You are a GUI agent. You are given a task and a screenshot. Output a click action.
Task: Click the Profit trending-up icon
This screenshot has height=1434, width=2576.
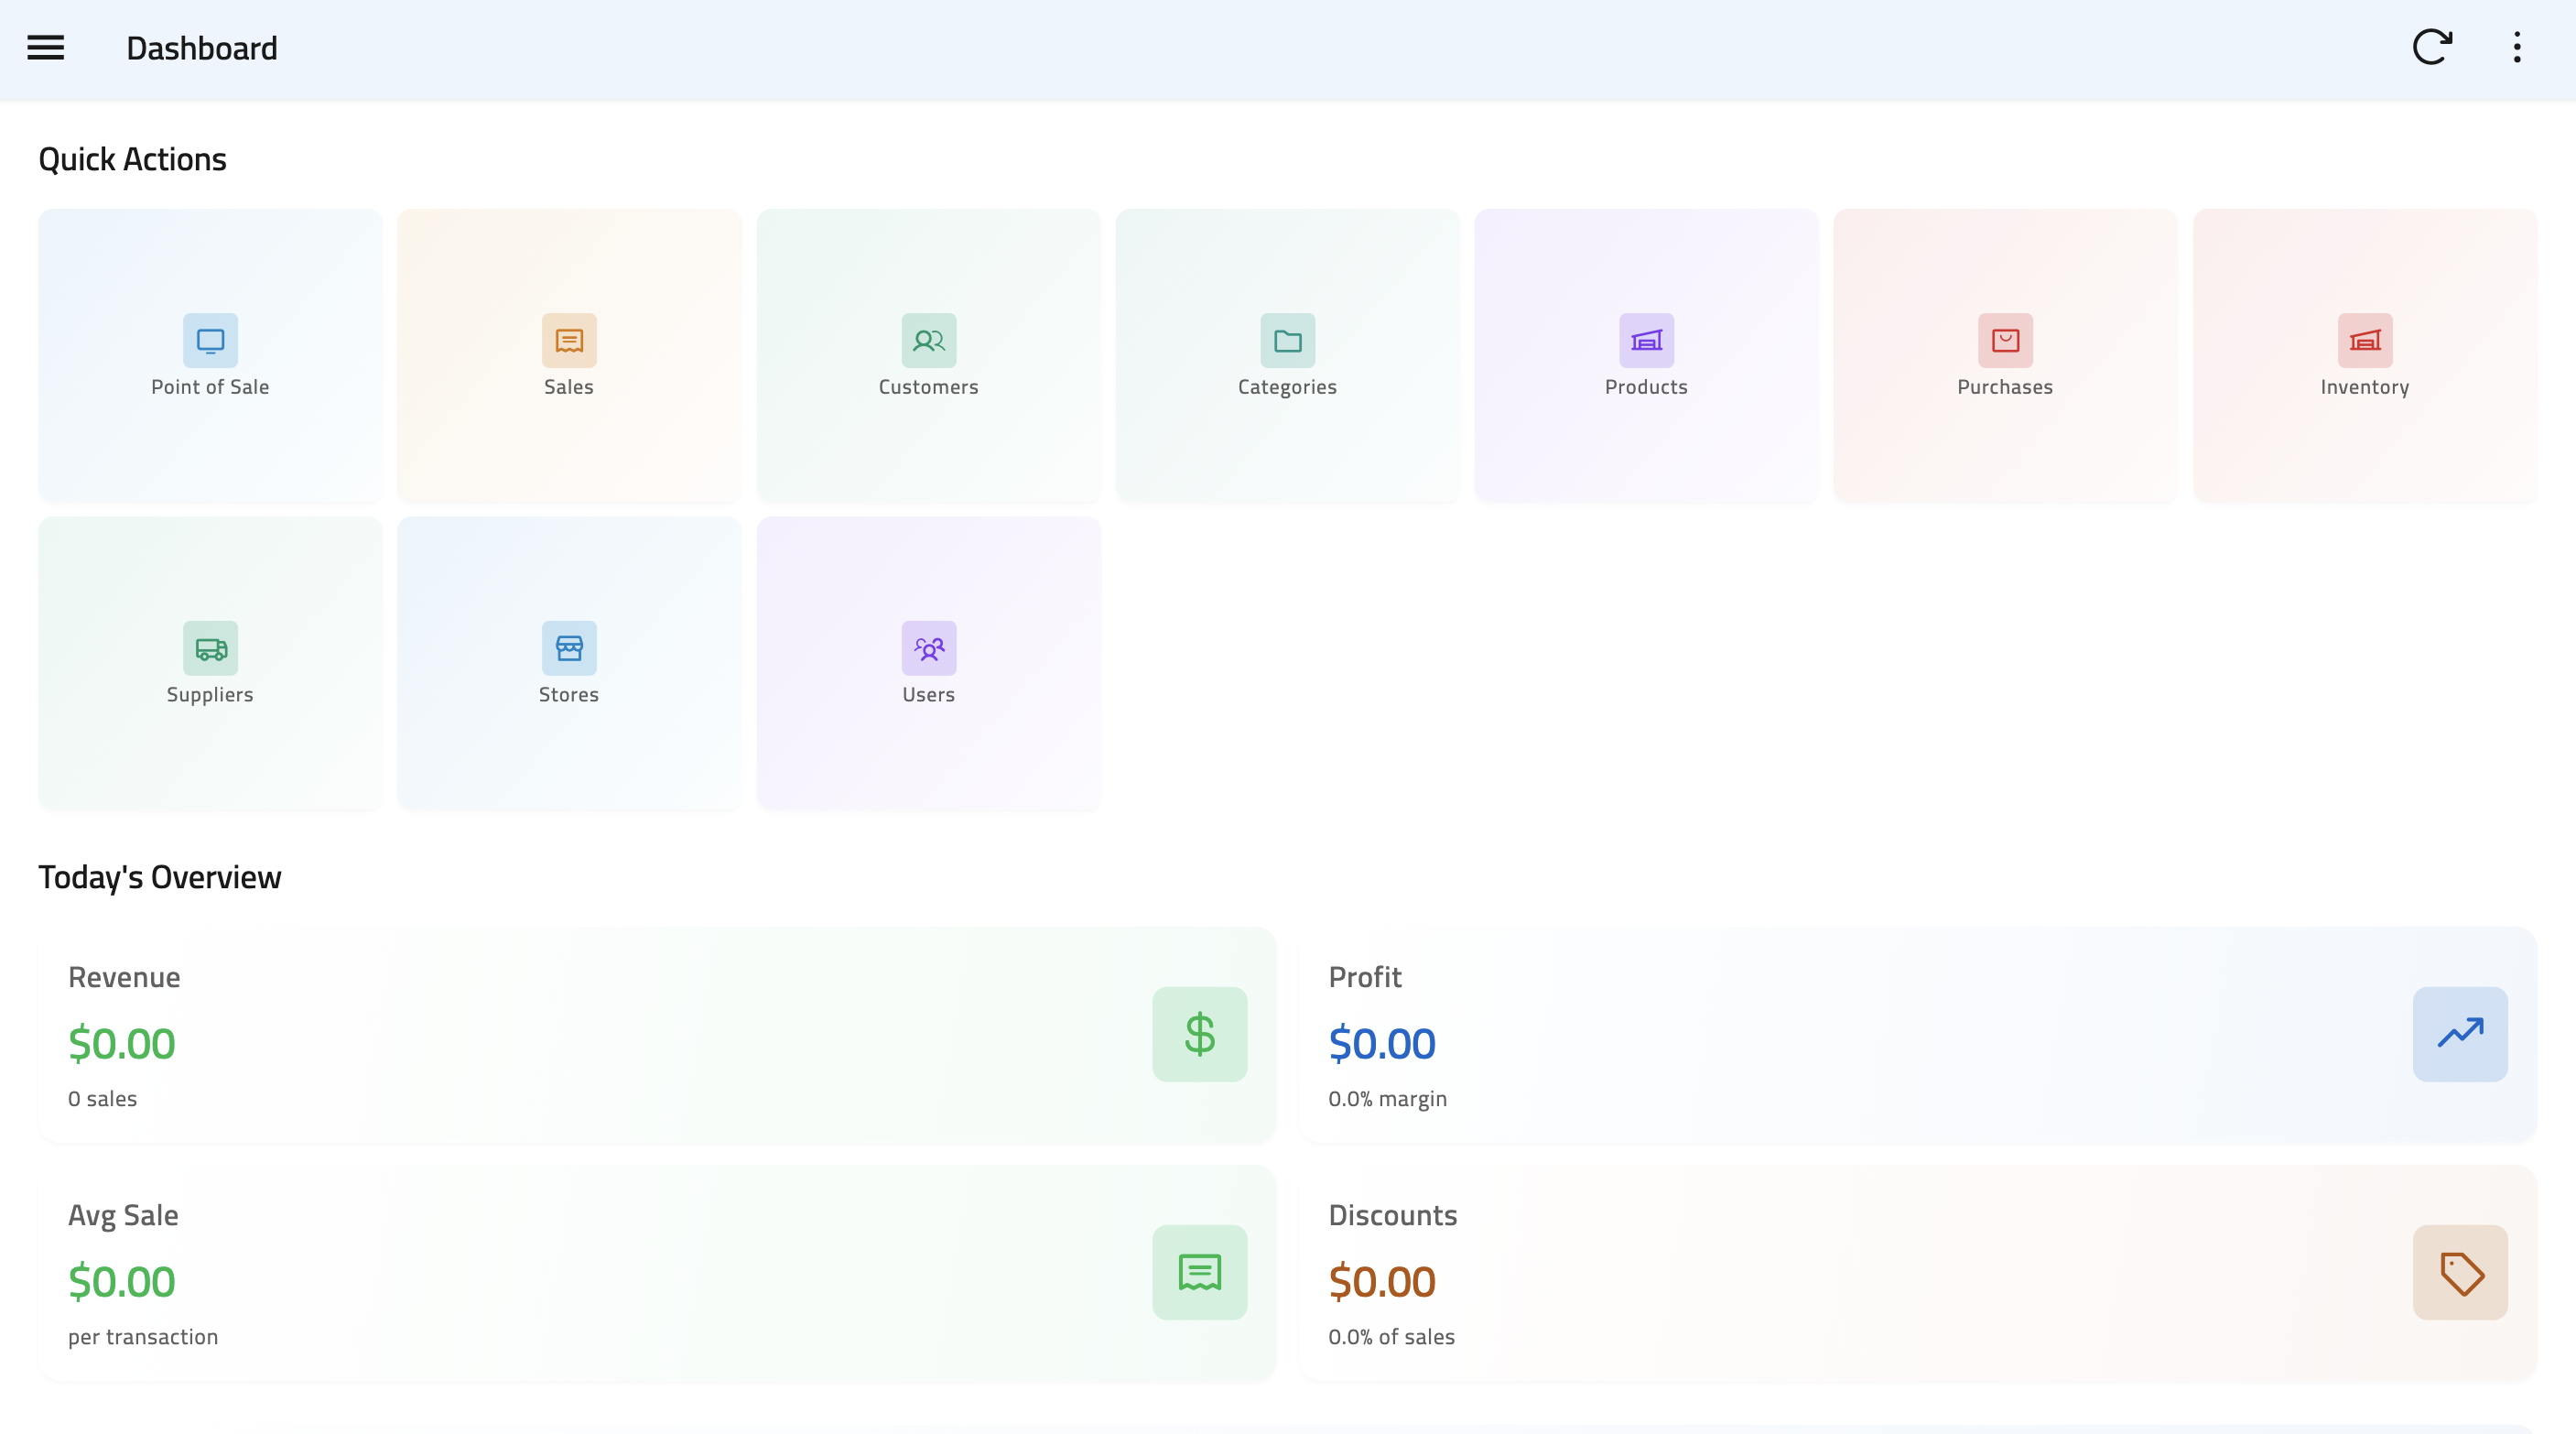(x=2459, y=1034)
